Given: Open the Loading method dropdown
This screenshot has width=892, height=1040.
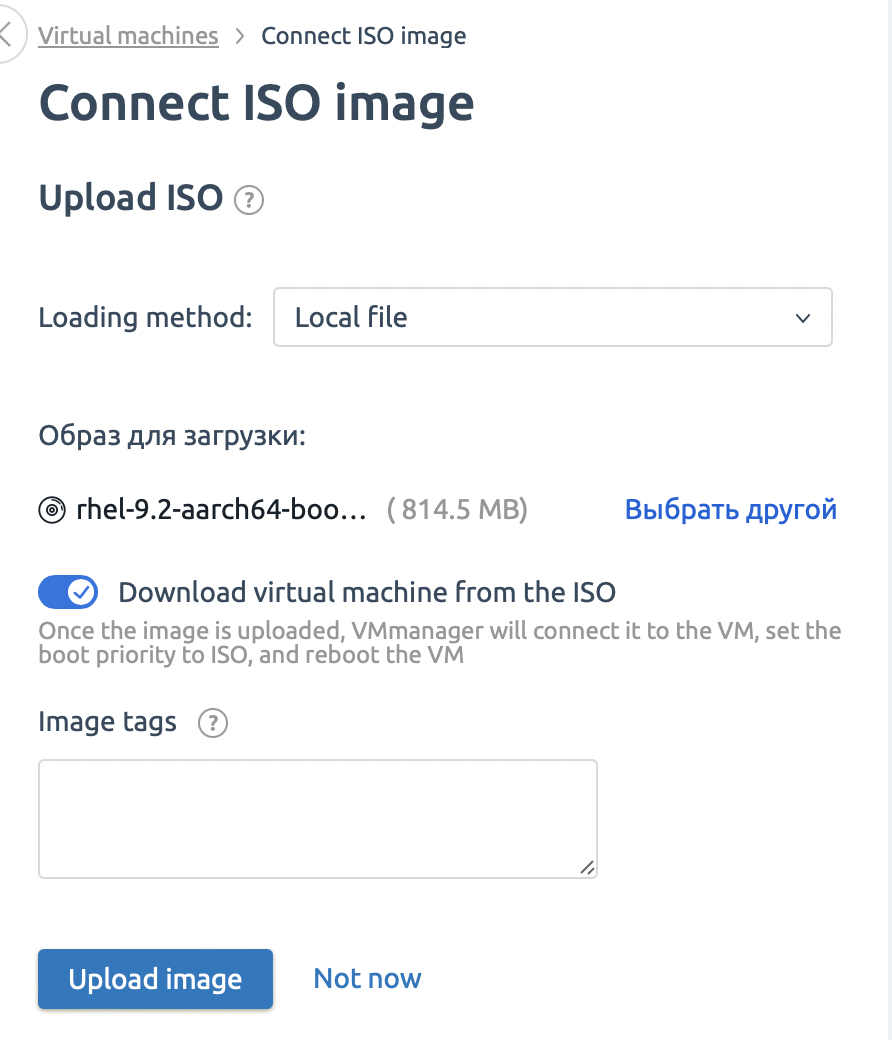Looking at the screenshot, I should tap(552, 317).
